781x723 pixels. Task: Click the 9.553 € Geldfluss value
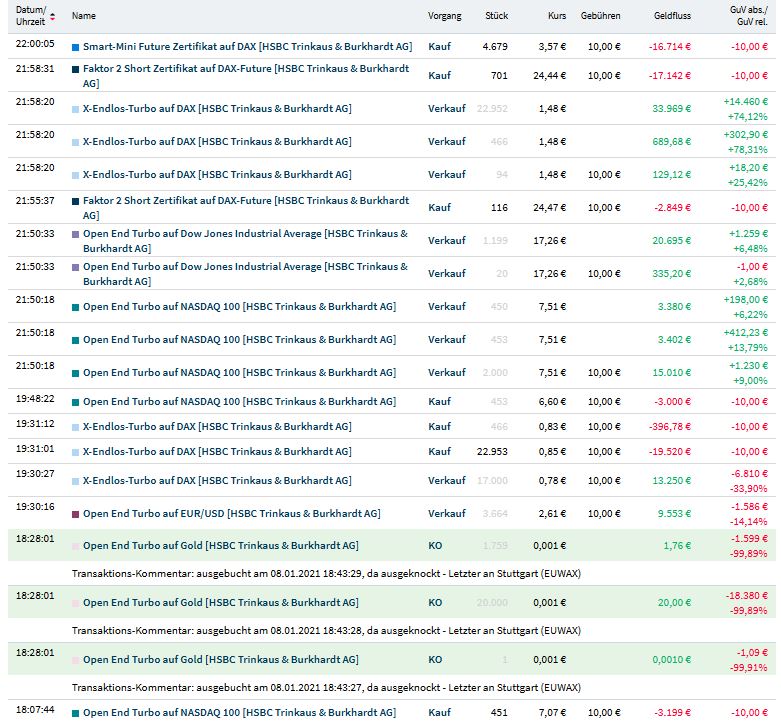[x=674, y=513]
